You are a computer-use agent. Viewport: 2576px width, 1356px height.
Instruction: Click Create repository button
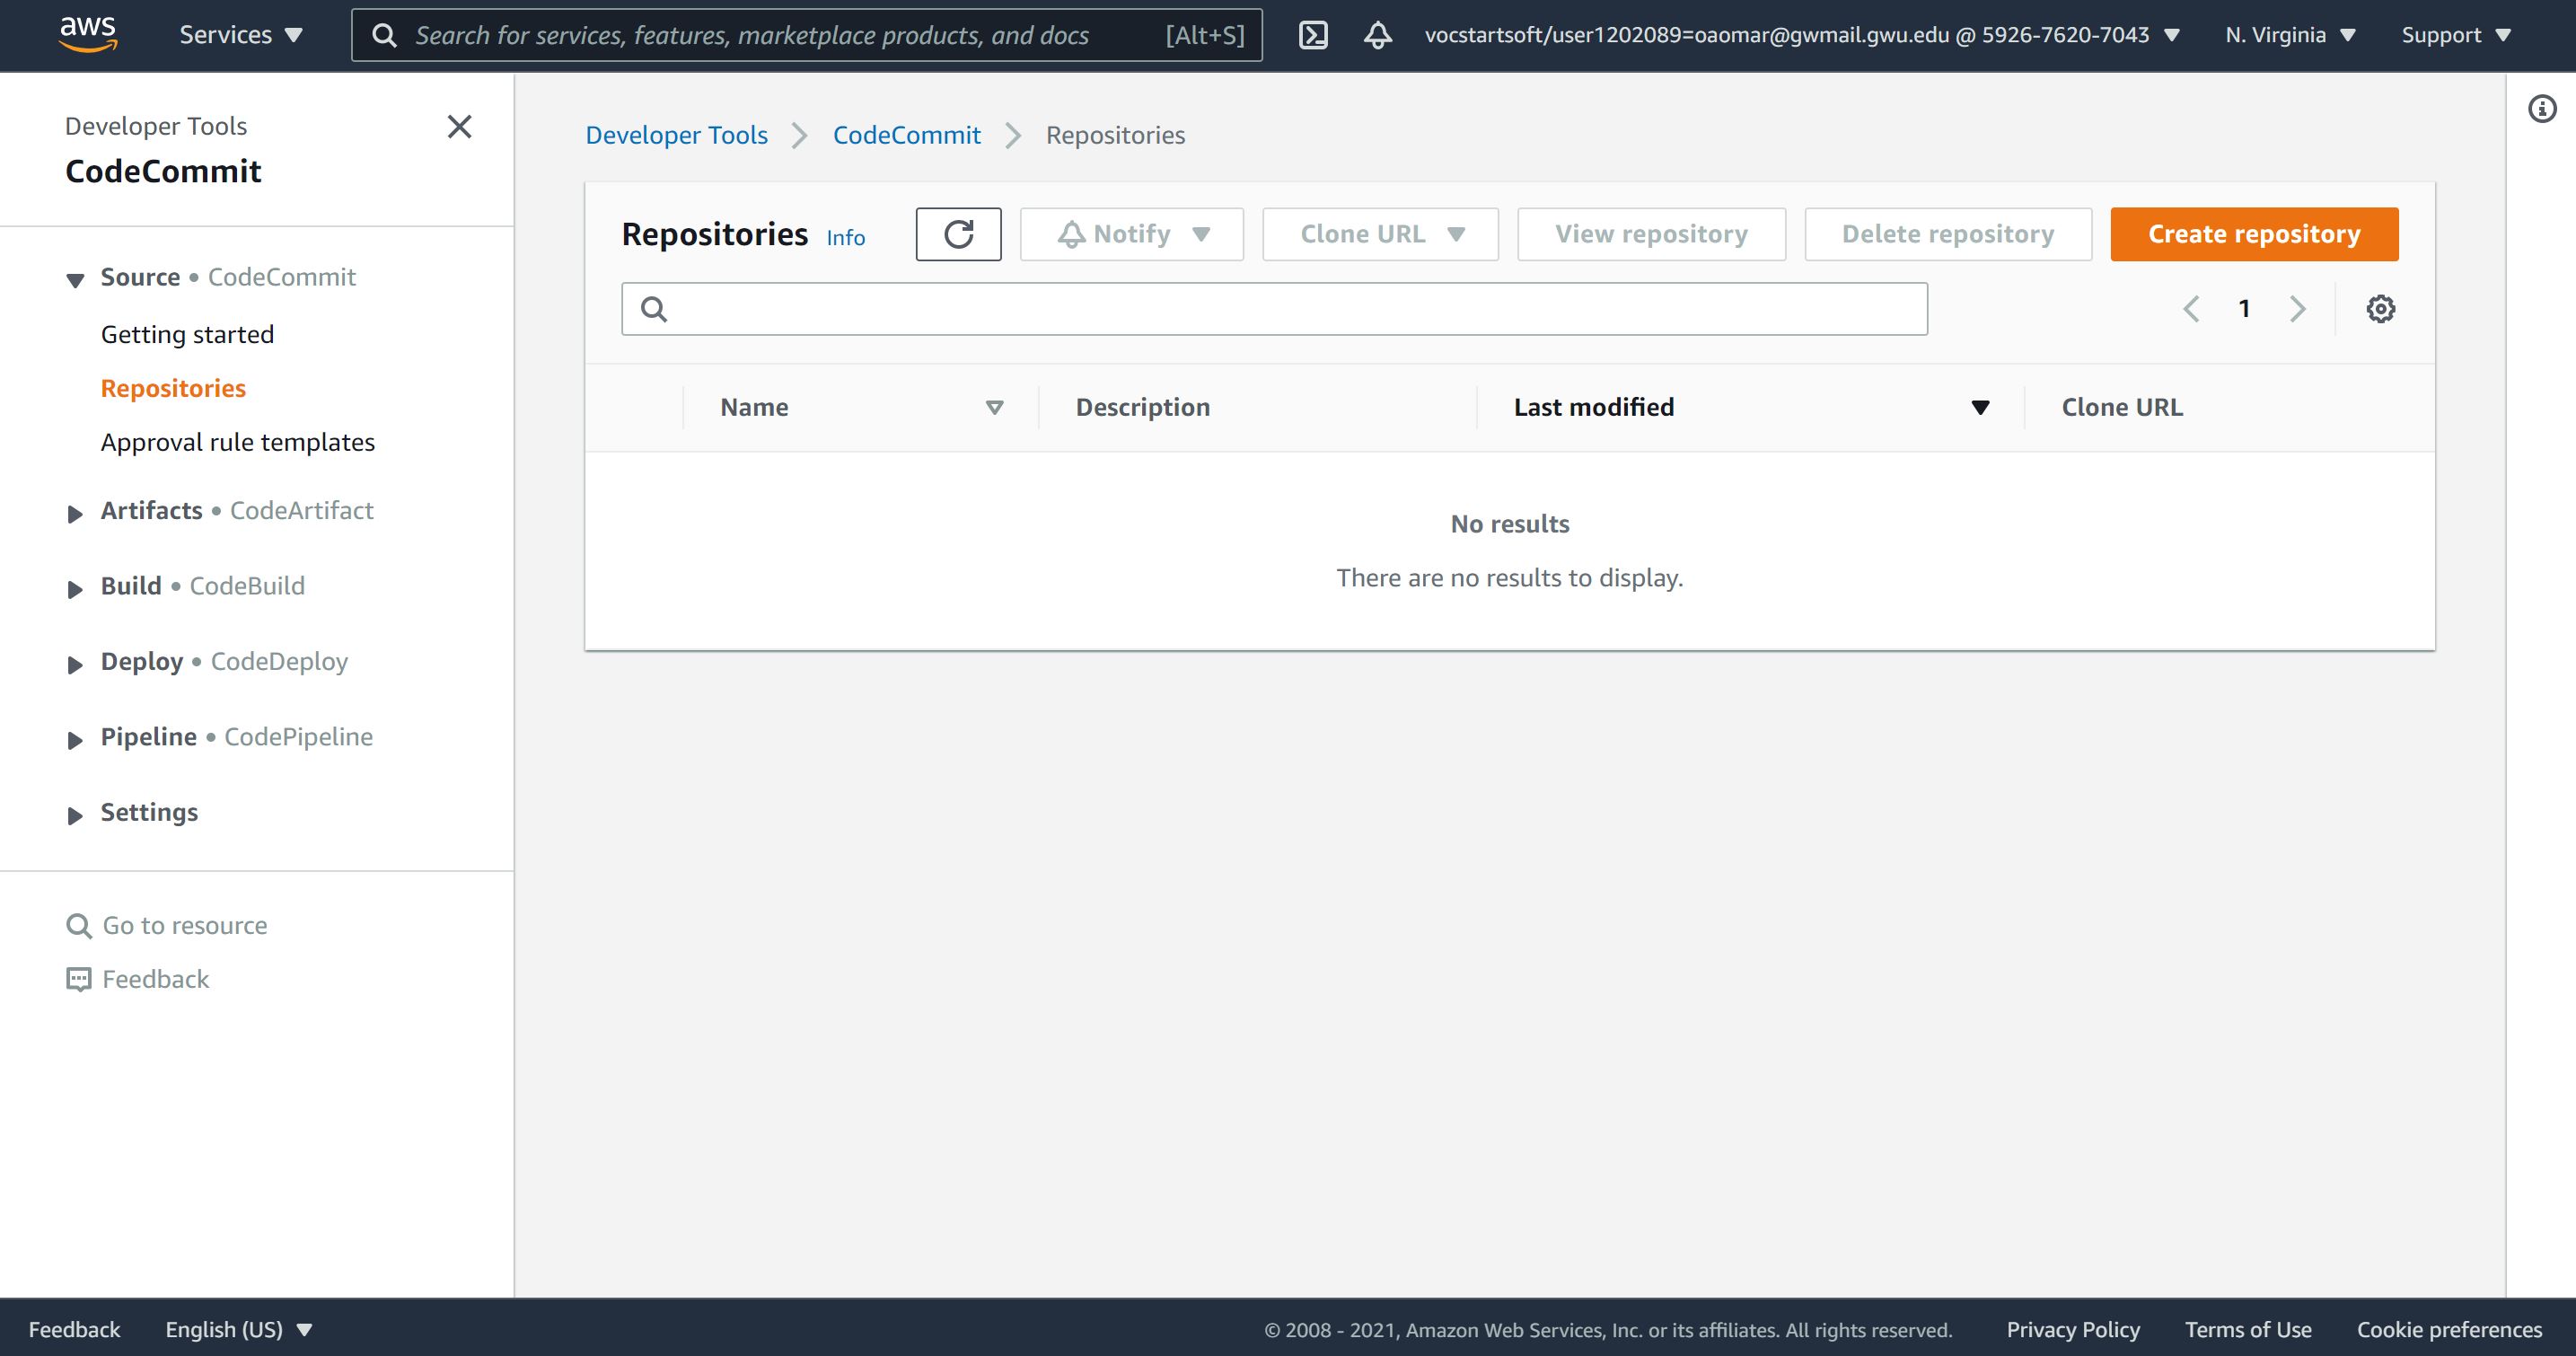click(2253, 234)
